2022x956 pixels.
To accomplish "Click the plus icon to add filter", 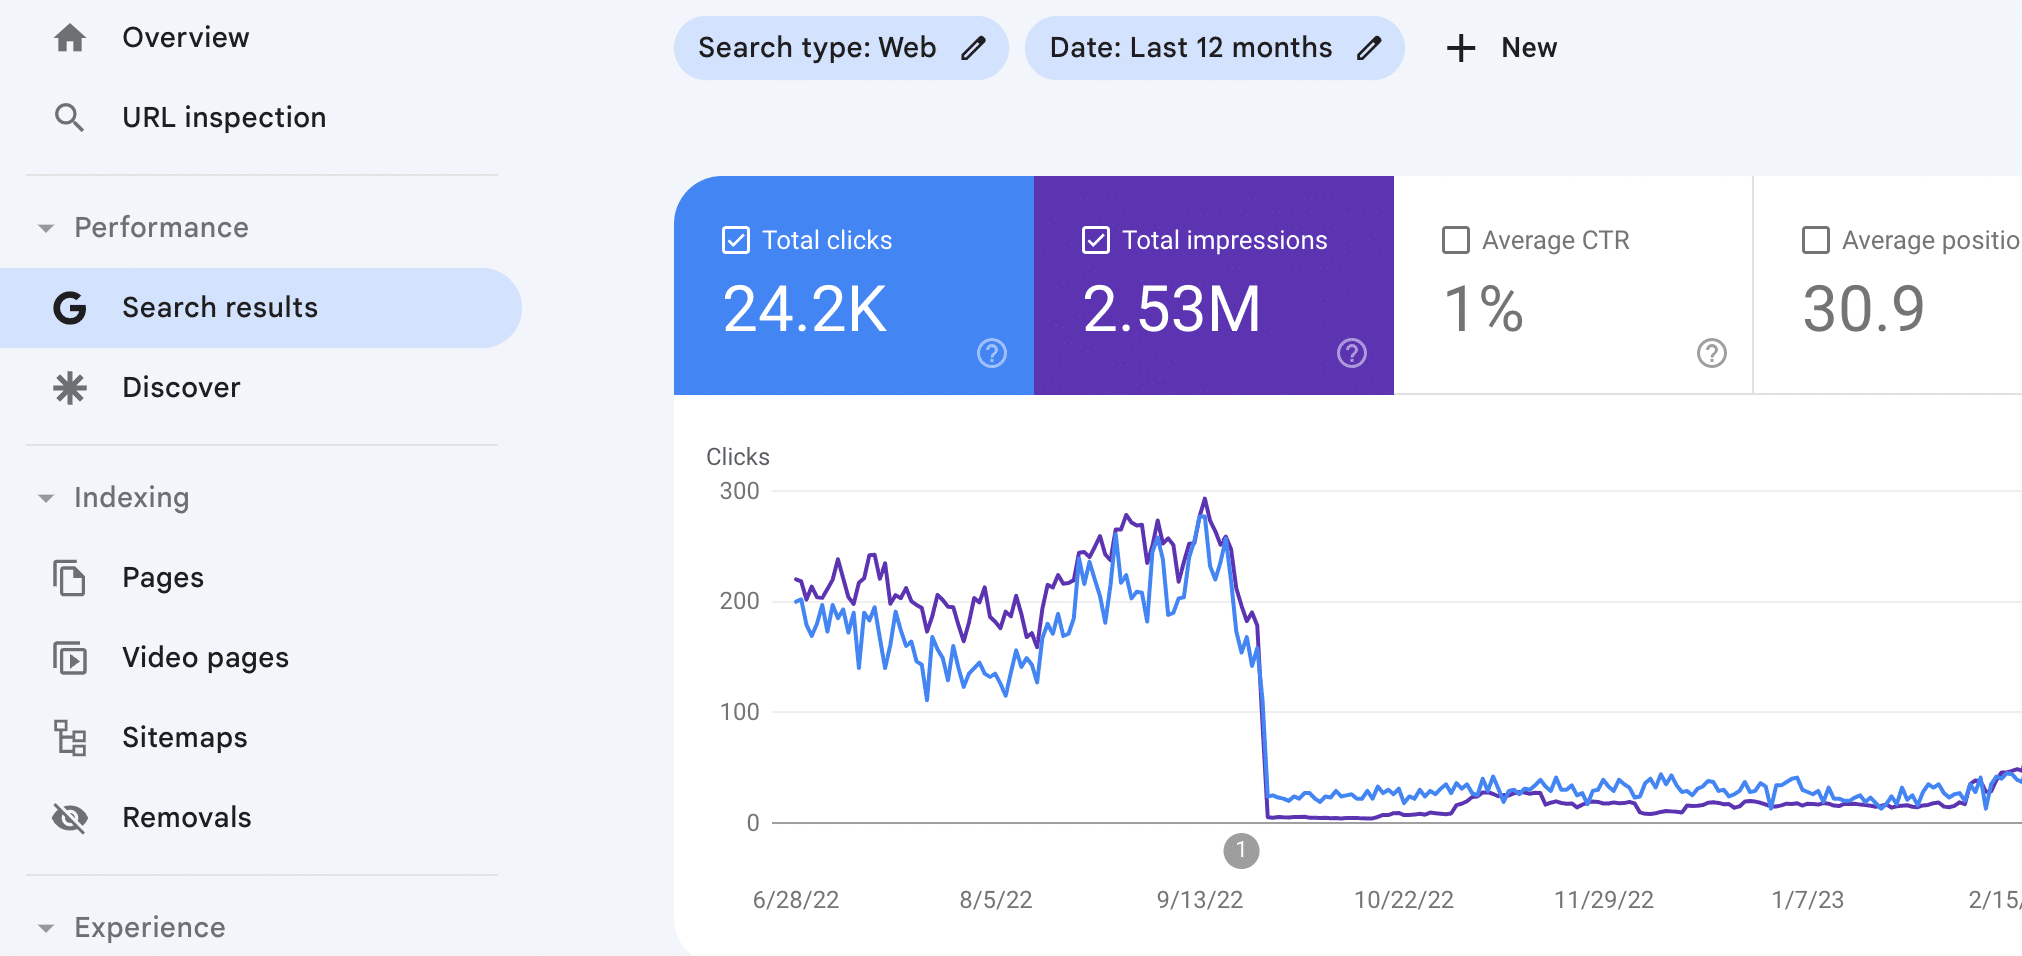I will click(x=1461, y=48).
